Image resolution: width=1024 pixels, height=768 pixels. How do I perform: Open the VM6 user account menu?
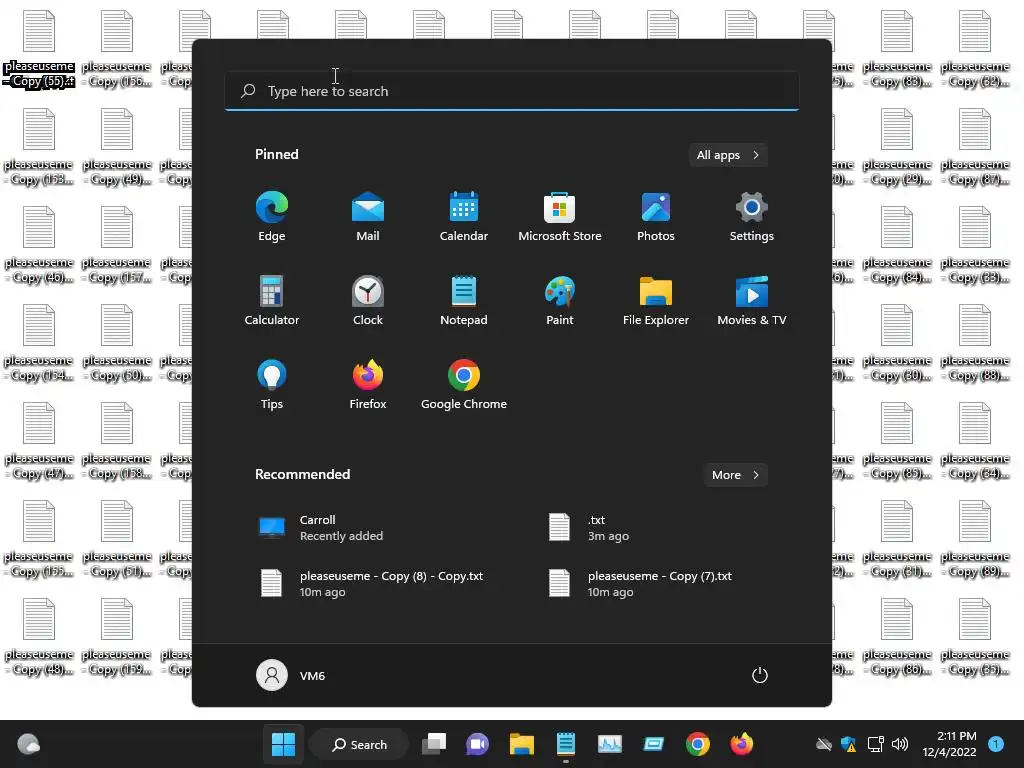point(291,675)
